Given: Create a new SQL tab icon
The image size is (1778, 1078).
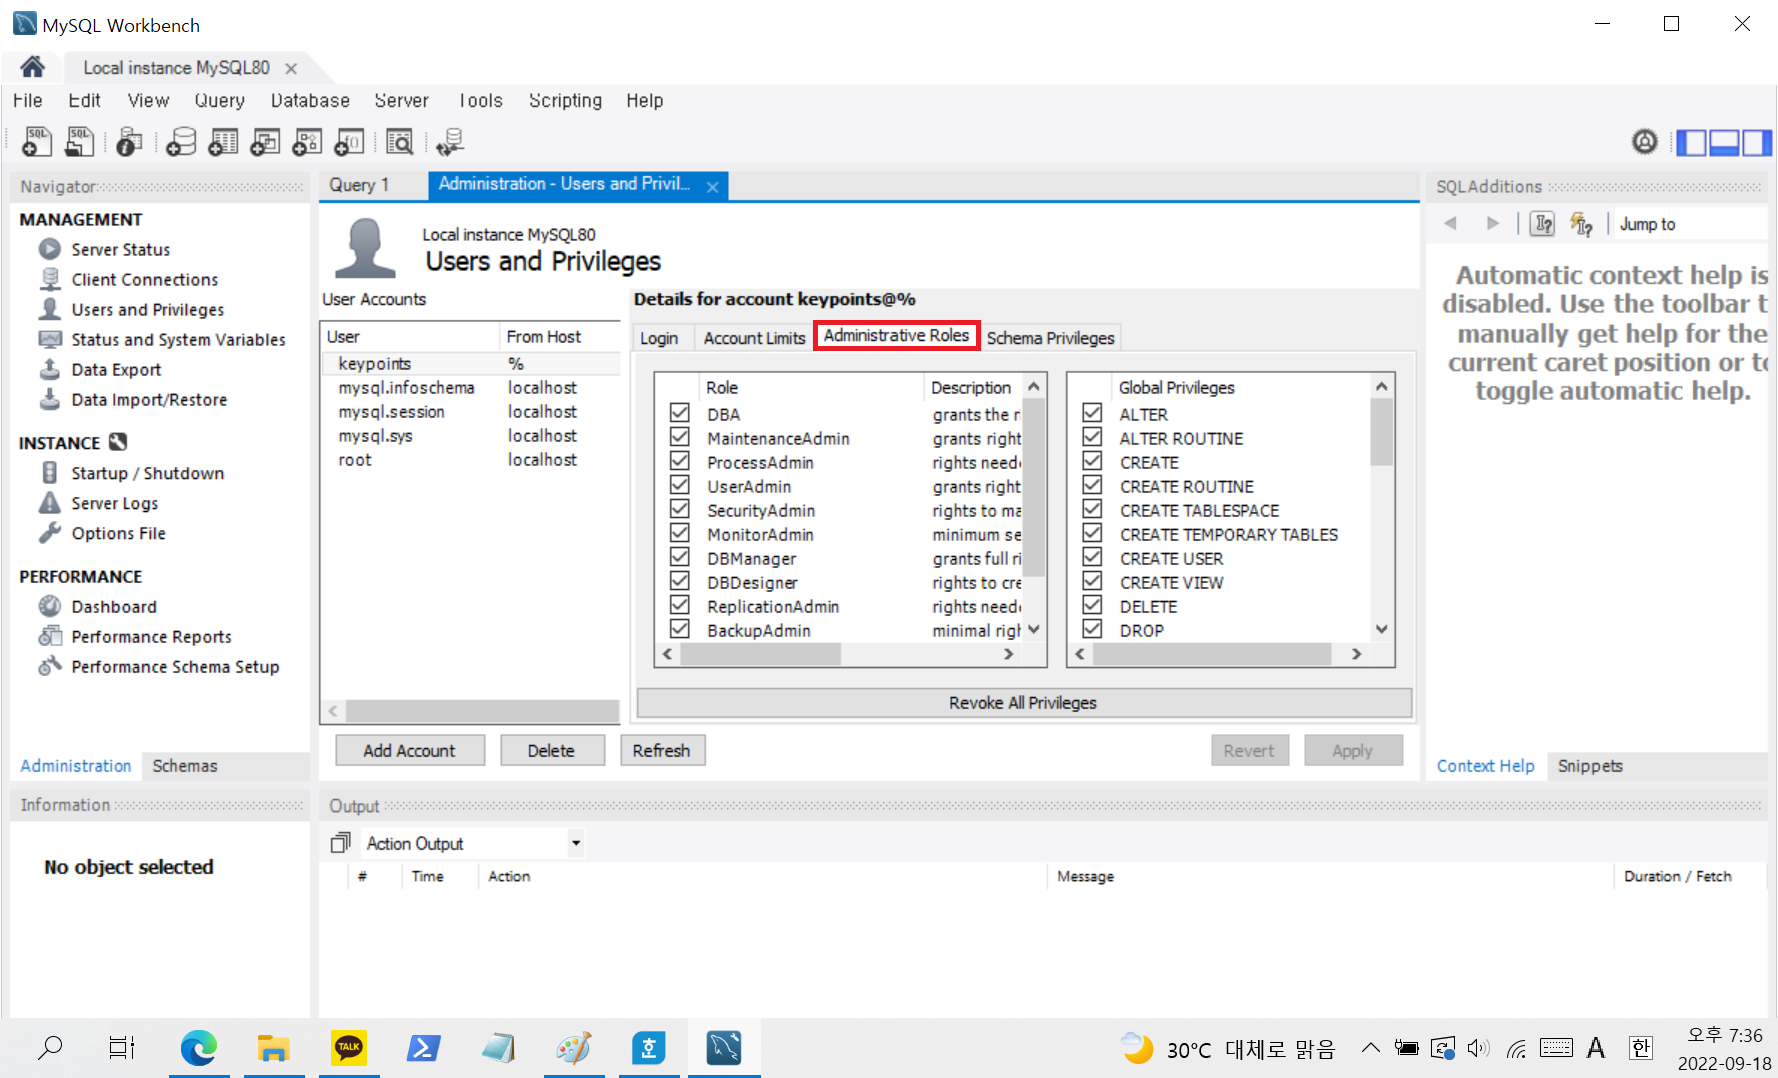Looking at the screenshot, I should coord(37,142).
